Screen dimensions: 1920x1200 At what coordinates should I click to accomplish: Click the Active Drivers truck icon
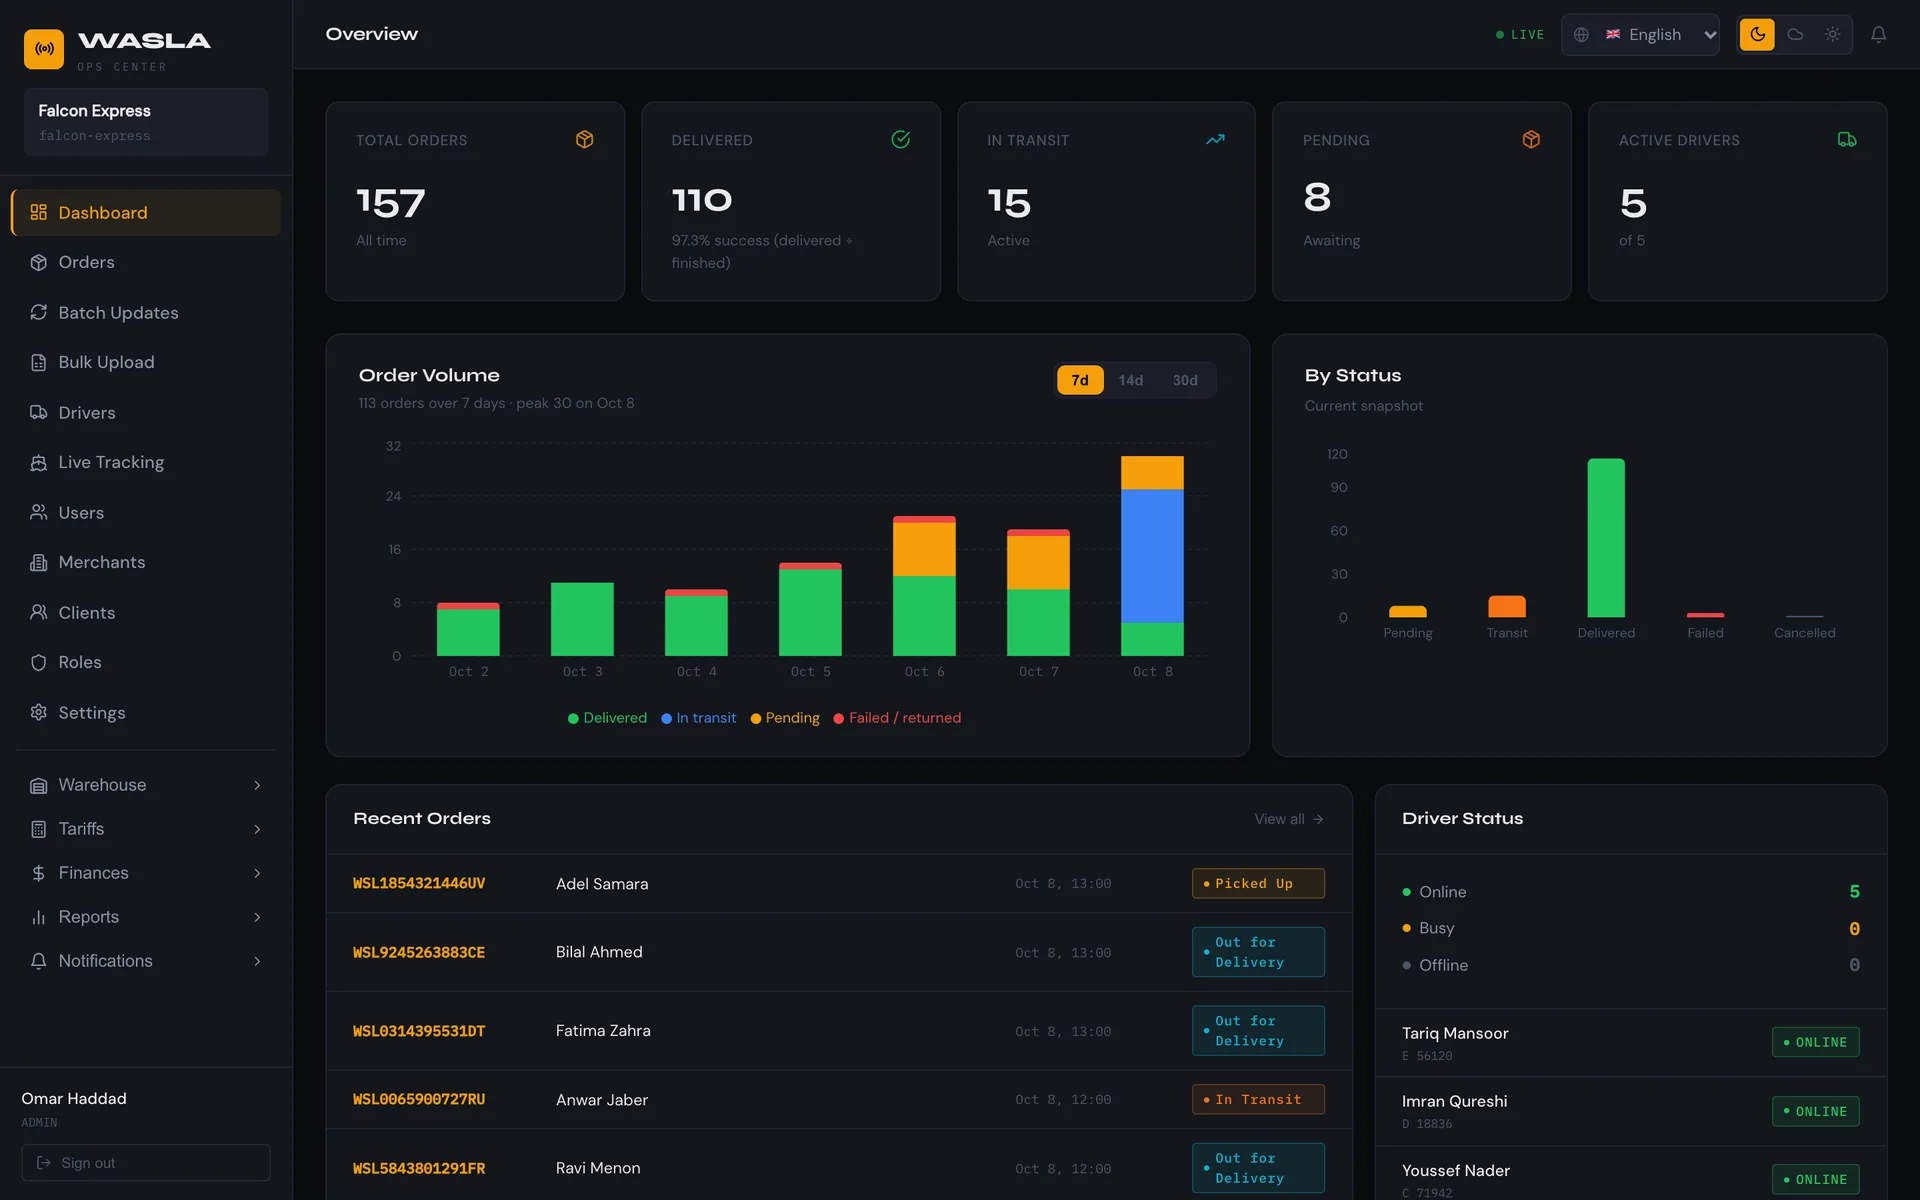click(x=1847, y=139)
